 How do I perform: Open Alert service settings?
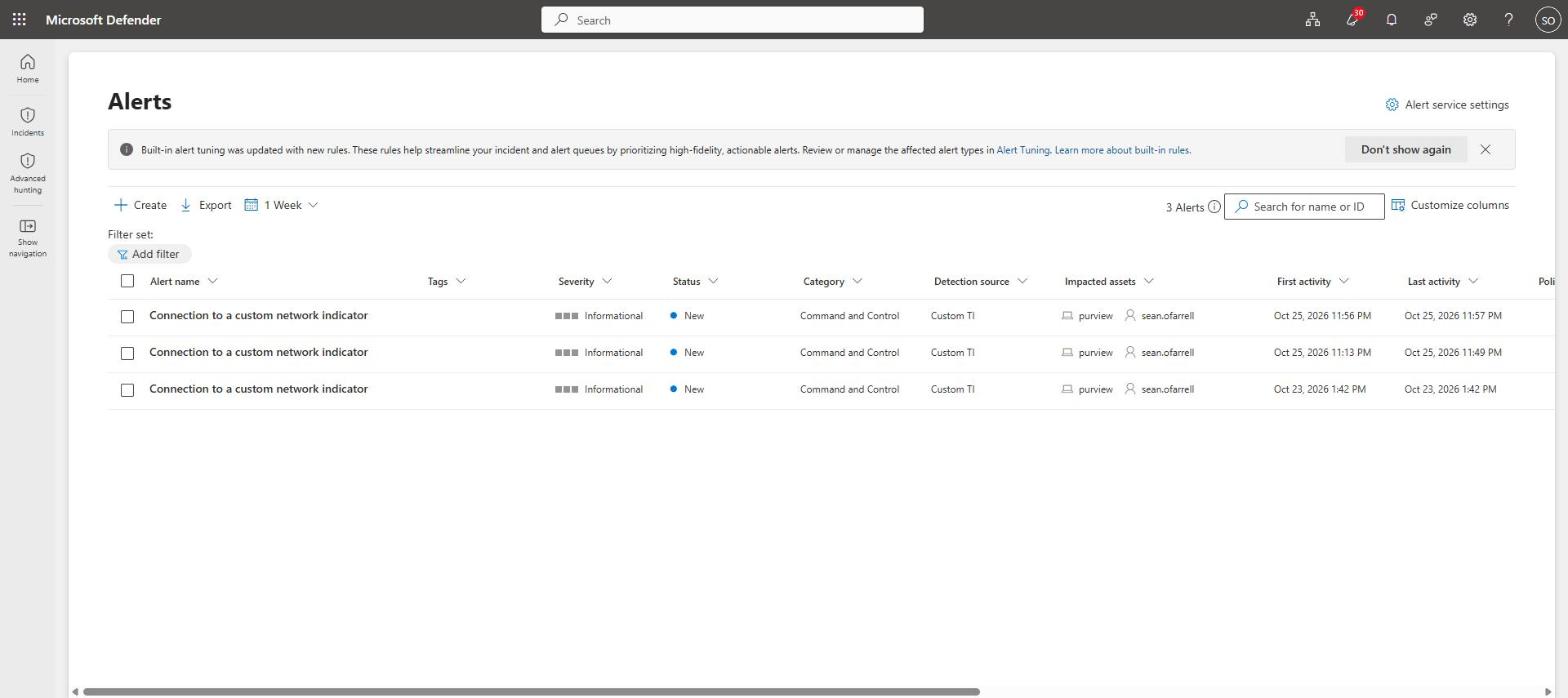tap(1446, 104)
